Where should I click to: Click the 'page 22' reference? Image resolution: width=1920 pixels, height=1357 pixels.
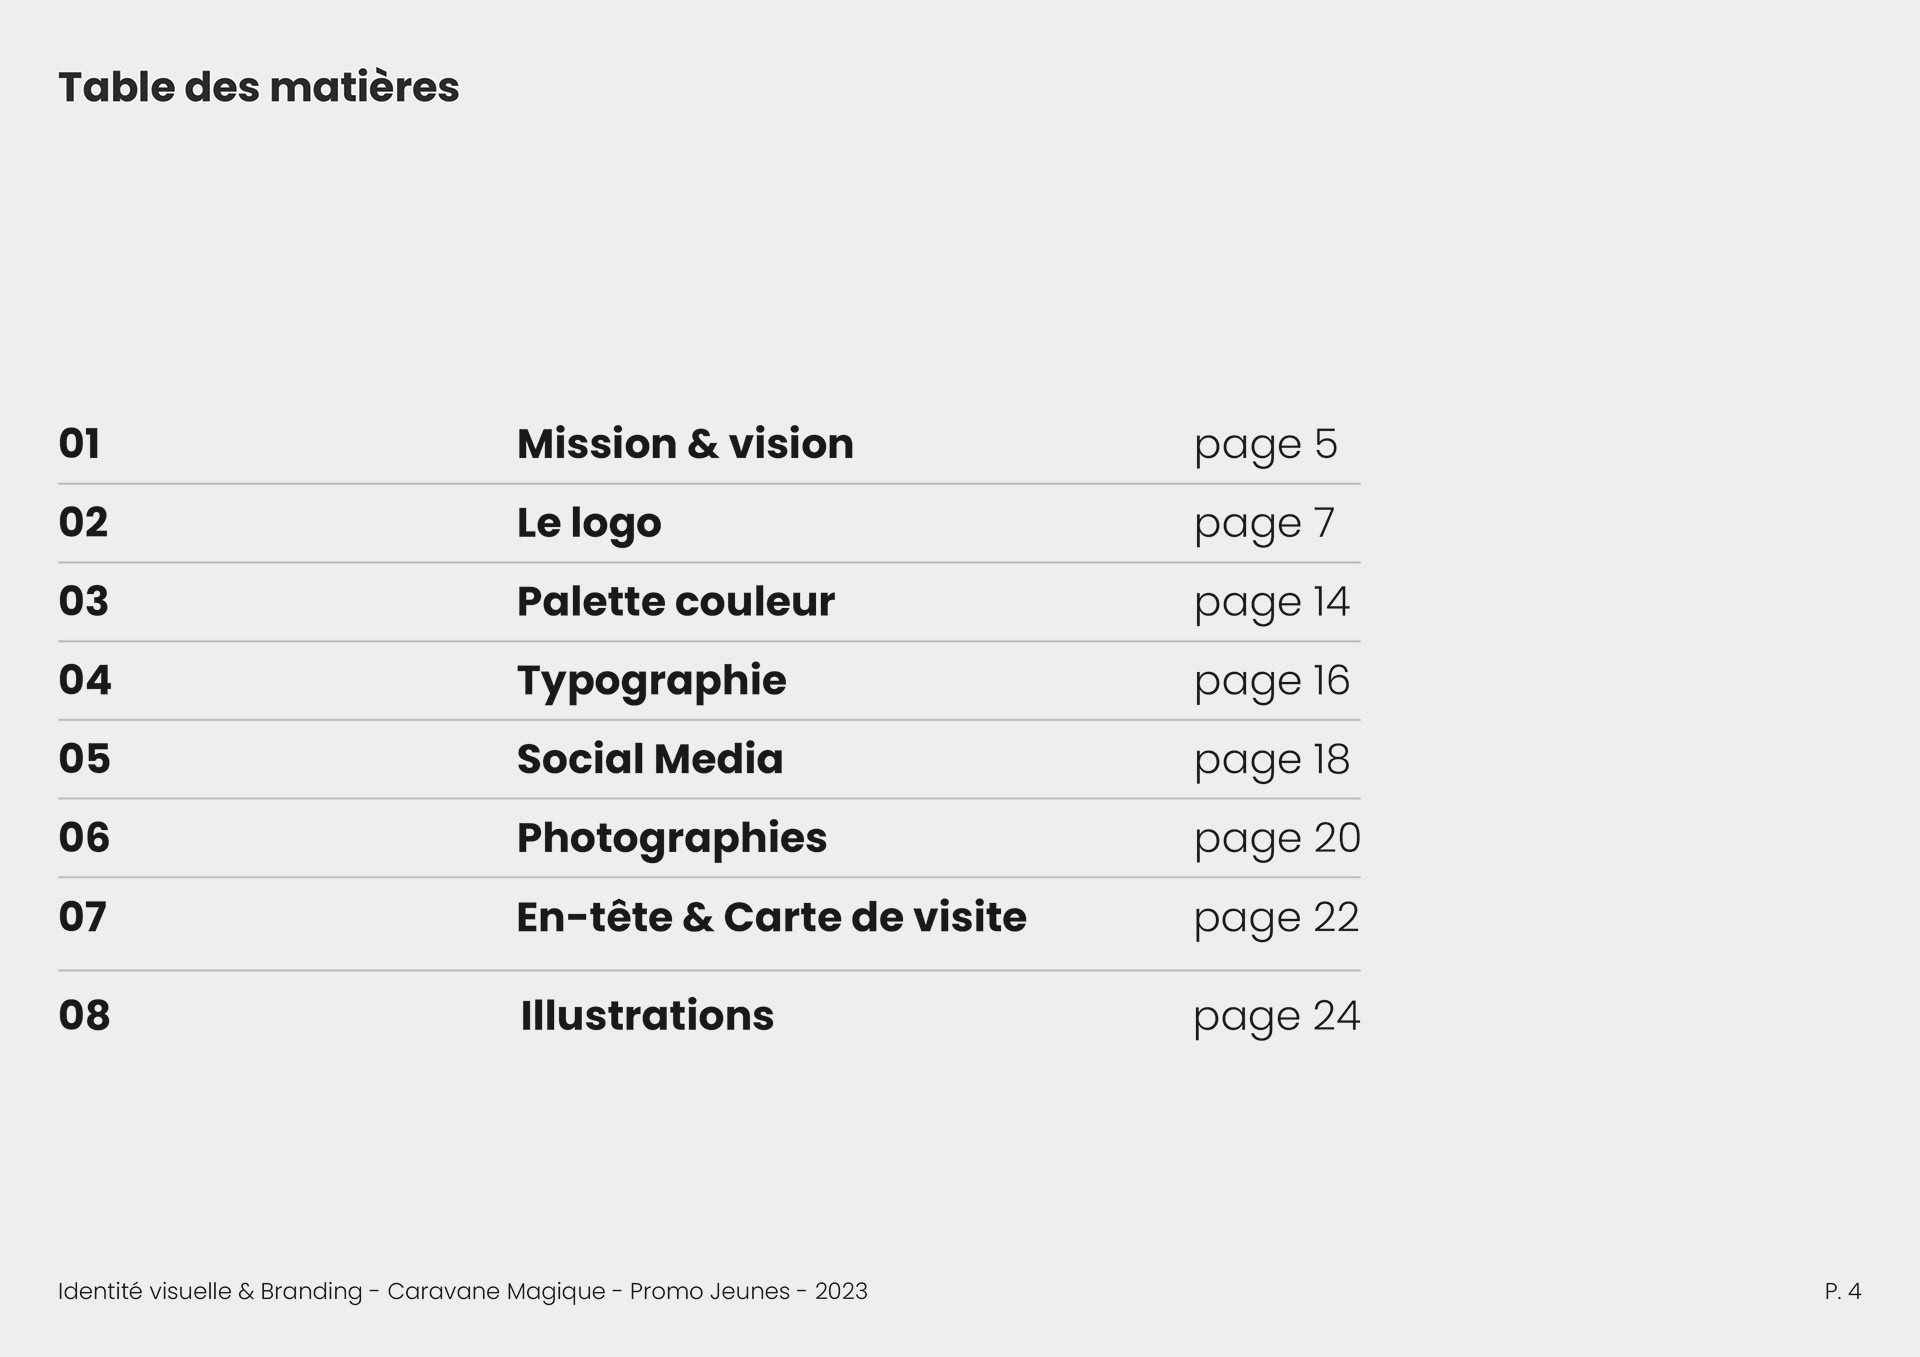coord(1276,918)
